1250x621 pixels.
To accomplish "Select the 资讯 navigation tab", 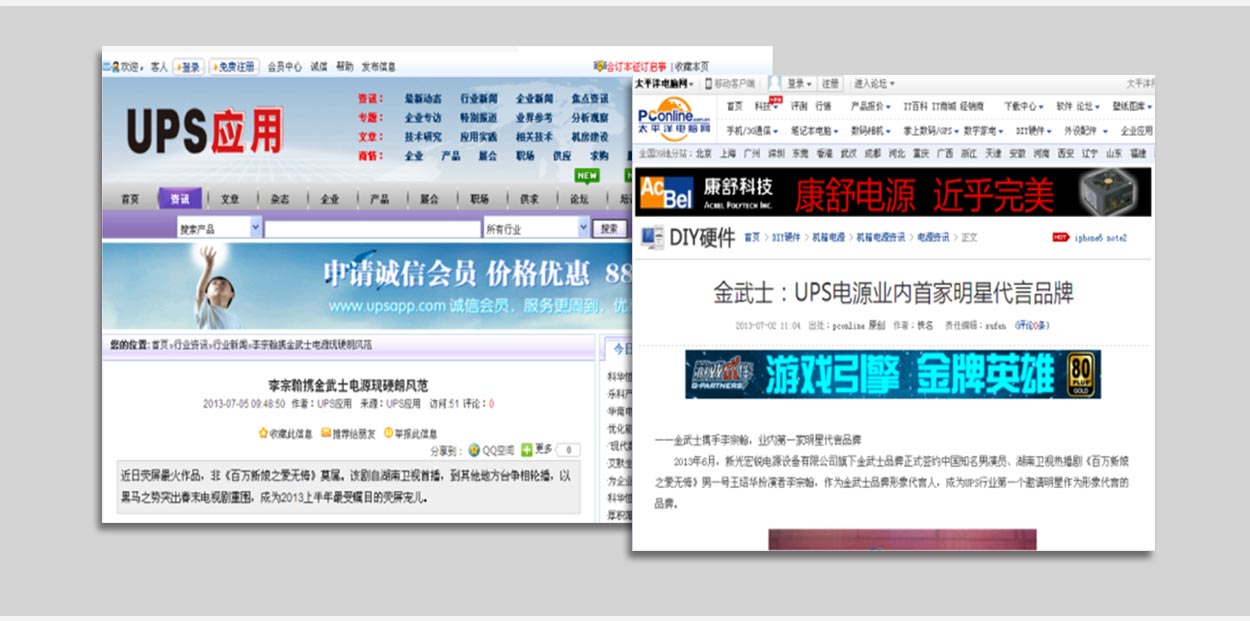I will tap(180, 199).
